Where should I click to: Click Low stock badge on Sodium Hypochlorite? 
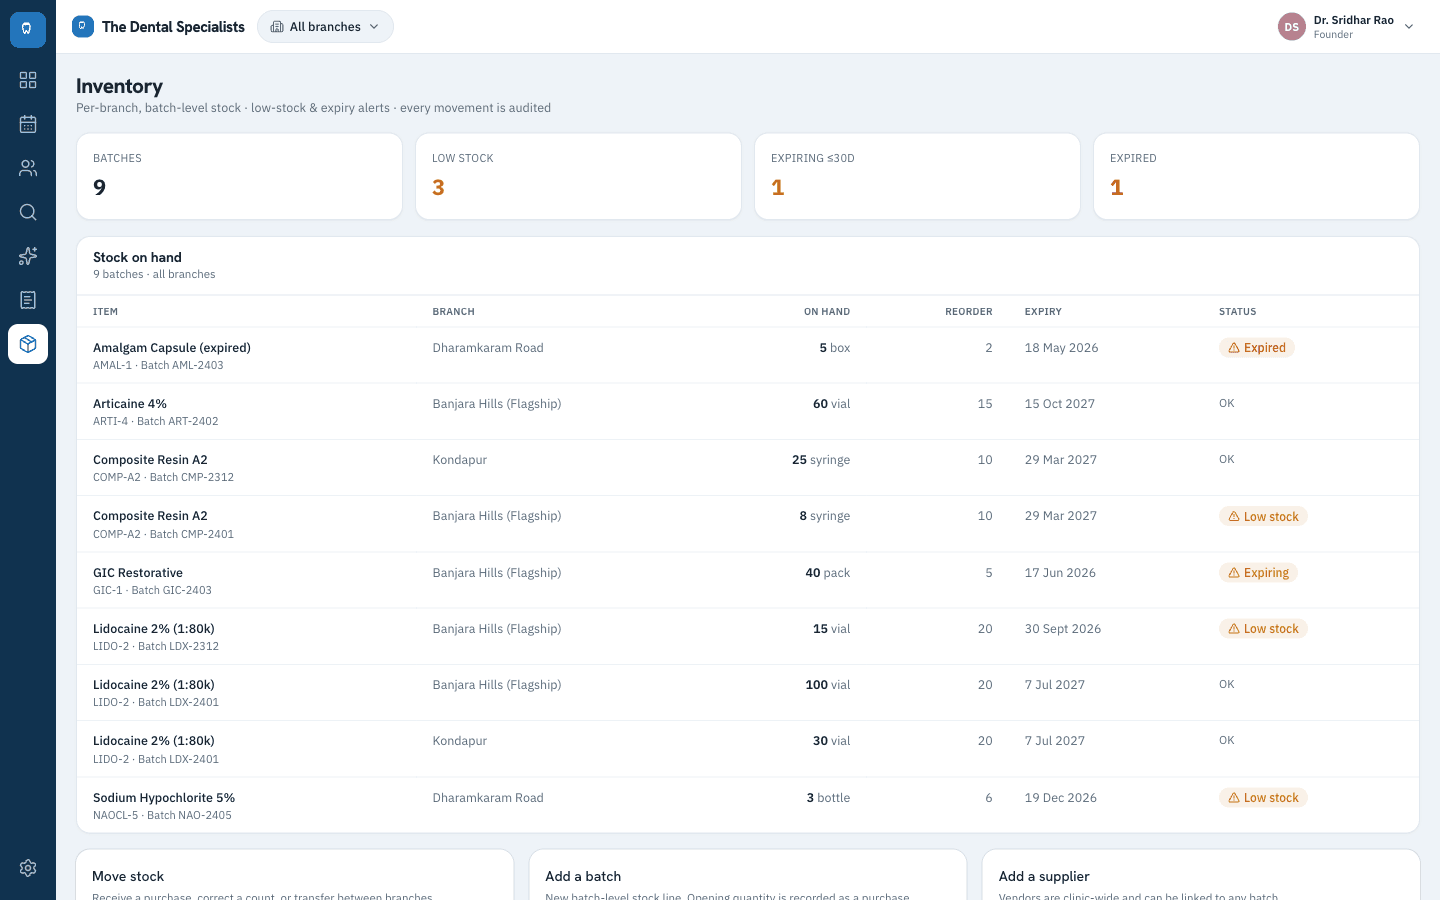point(1263,798)
